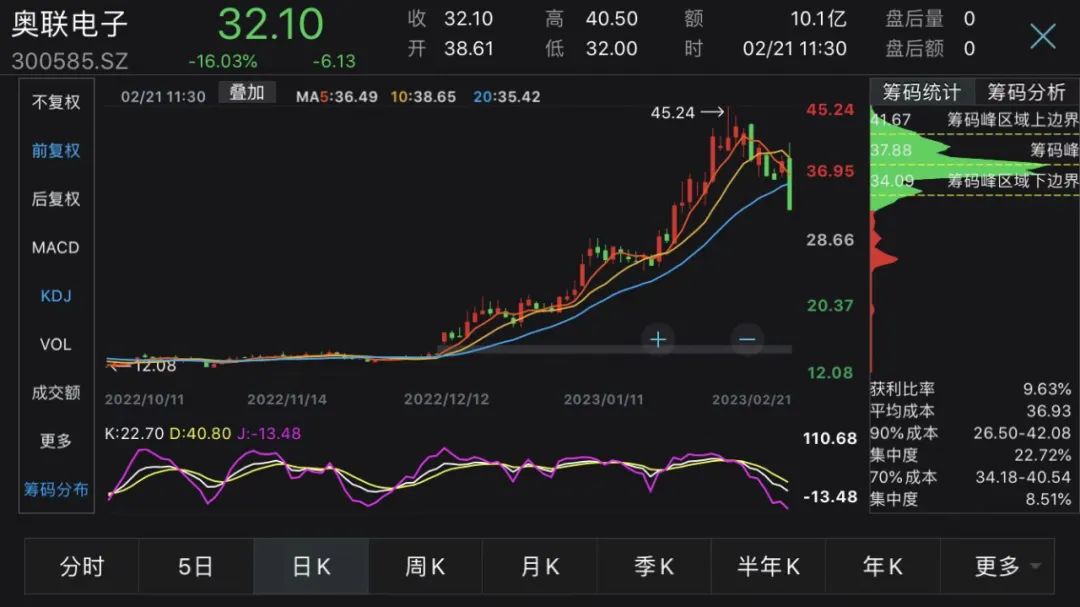This screenshot has height=607, width=1080.
Task: Switch to the 分时 intraday chart
Action: tap(81, 566)
